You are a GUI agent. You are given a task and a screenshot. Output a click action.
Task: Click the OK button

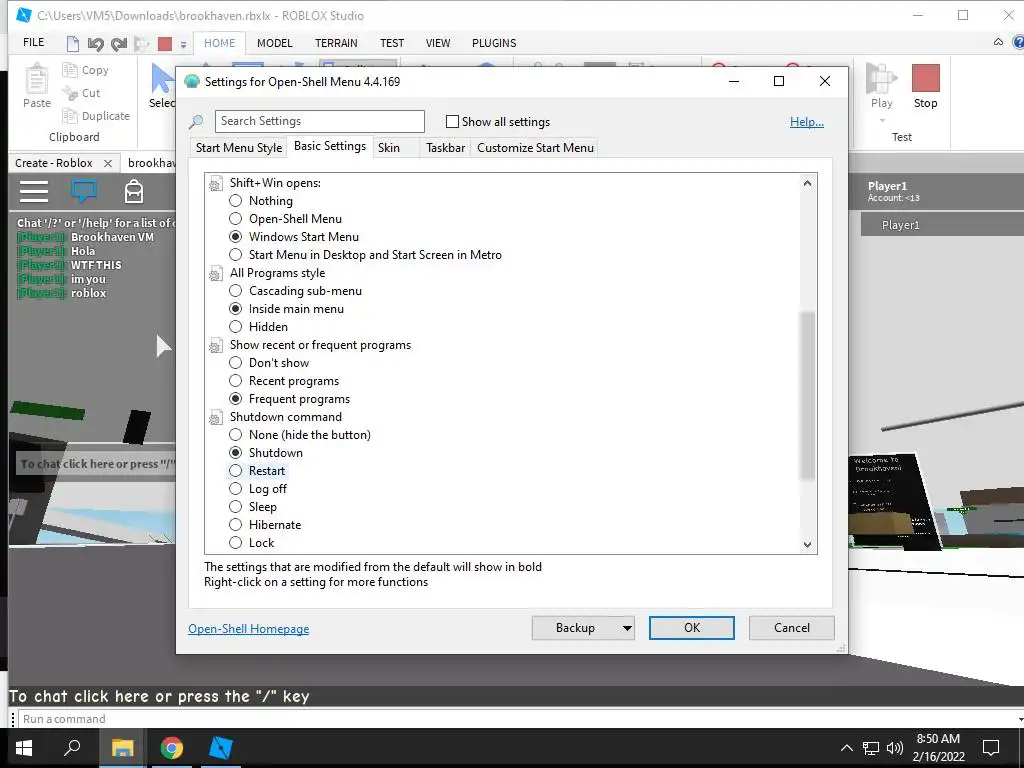[692, 628]
